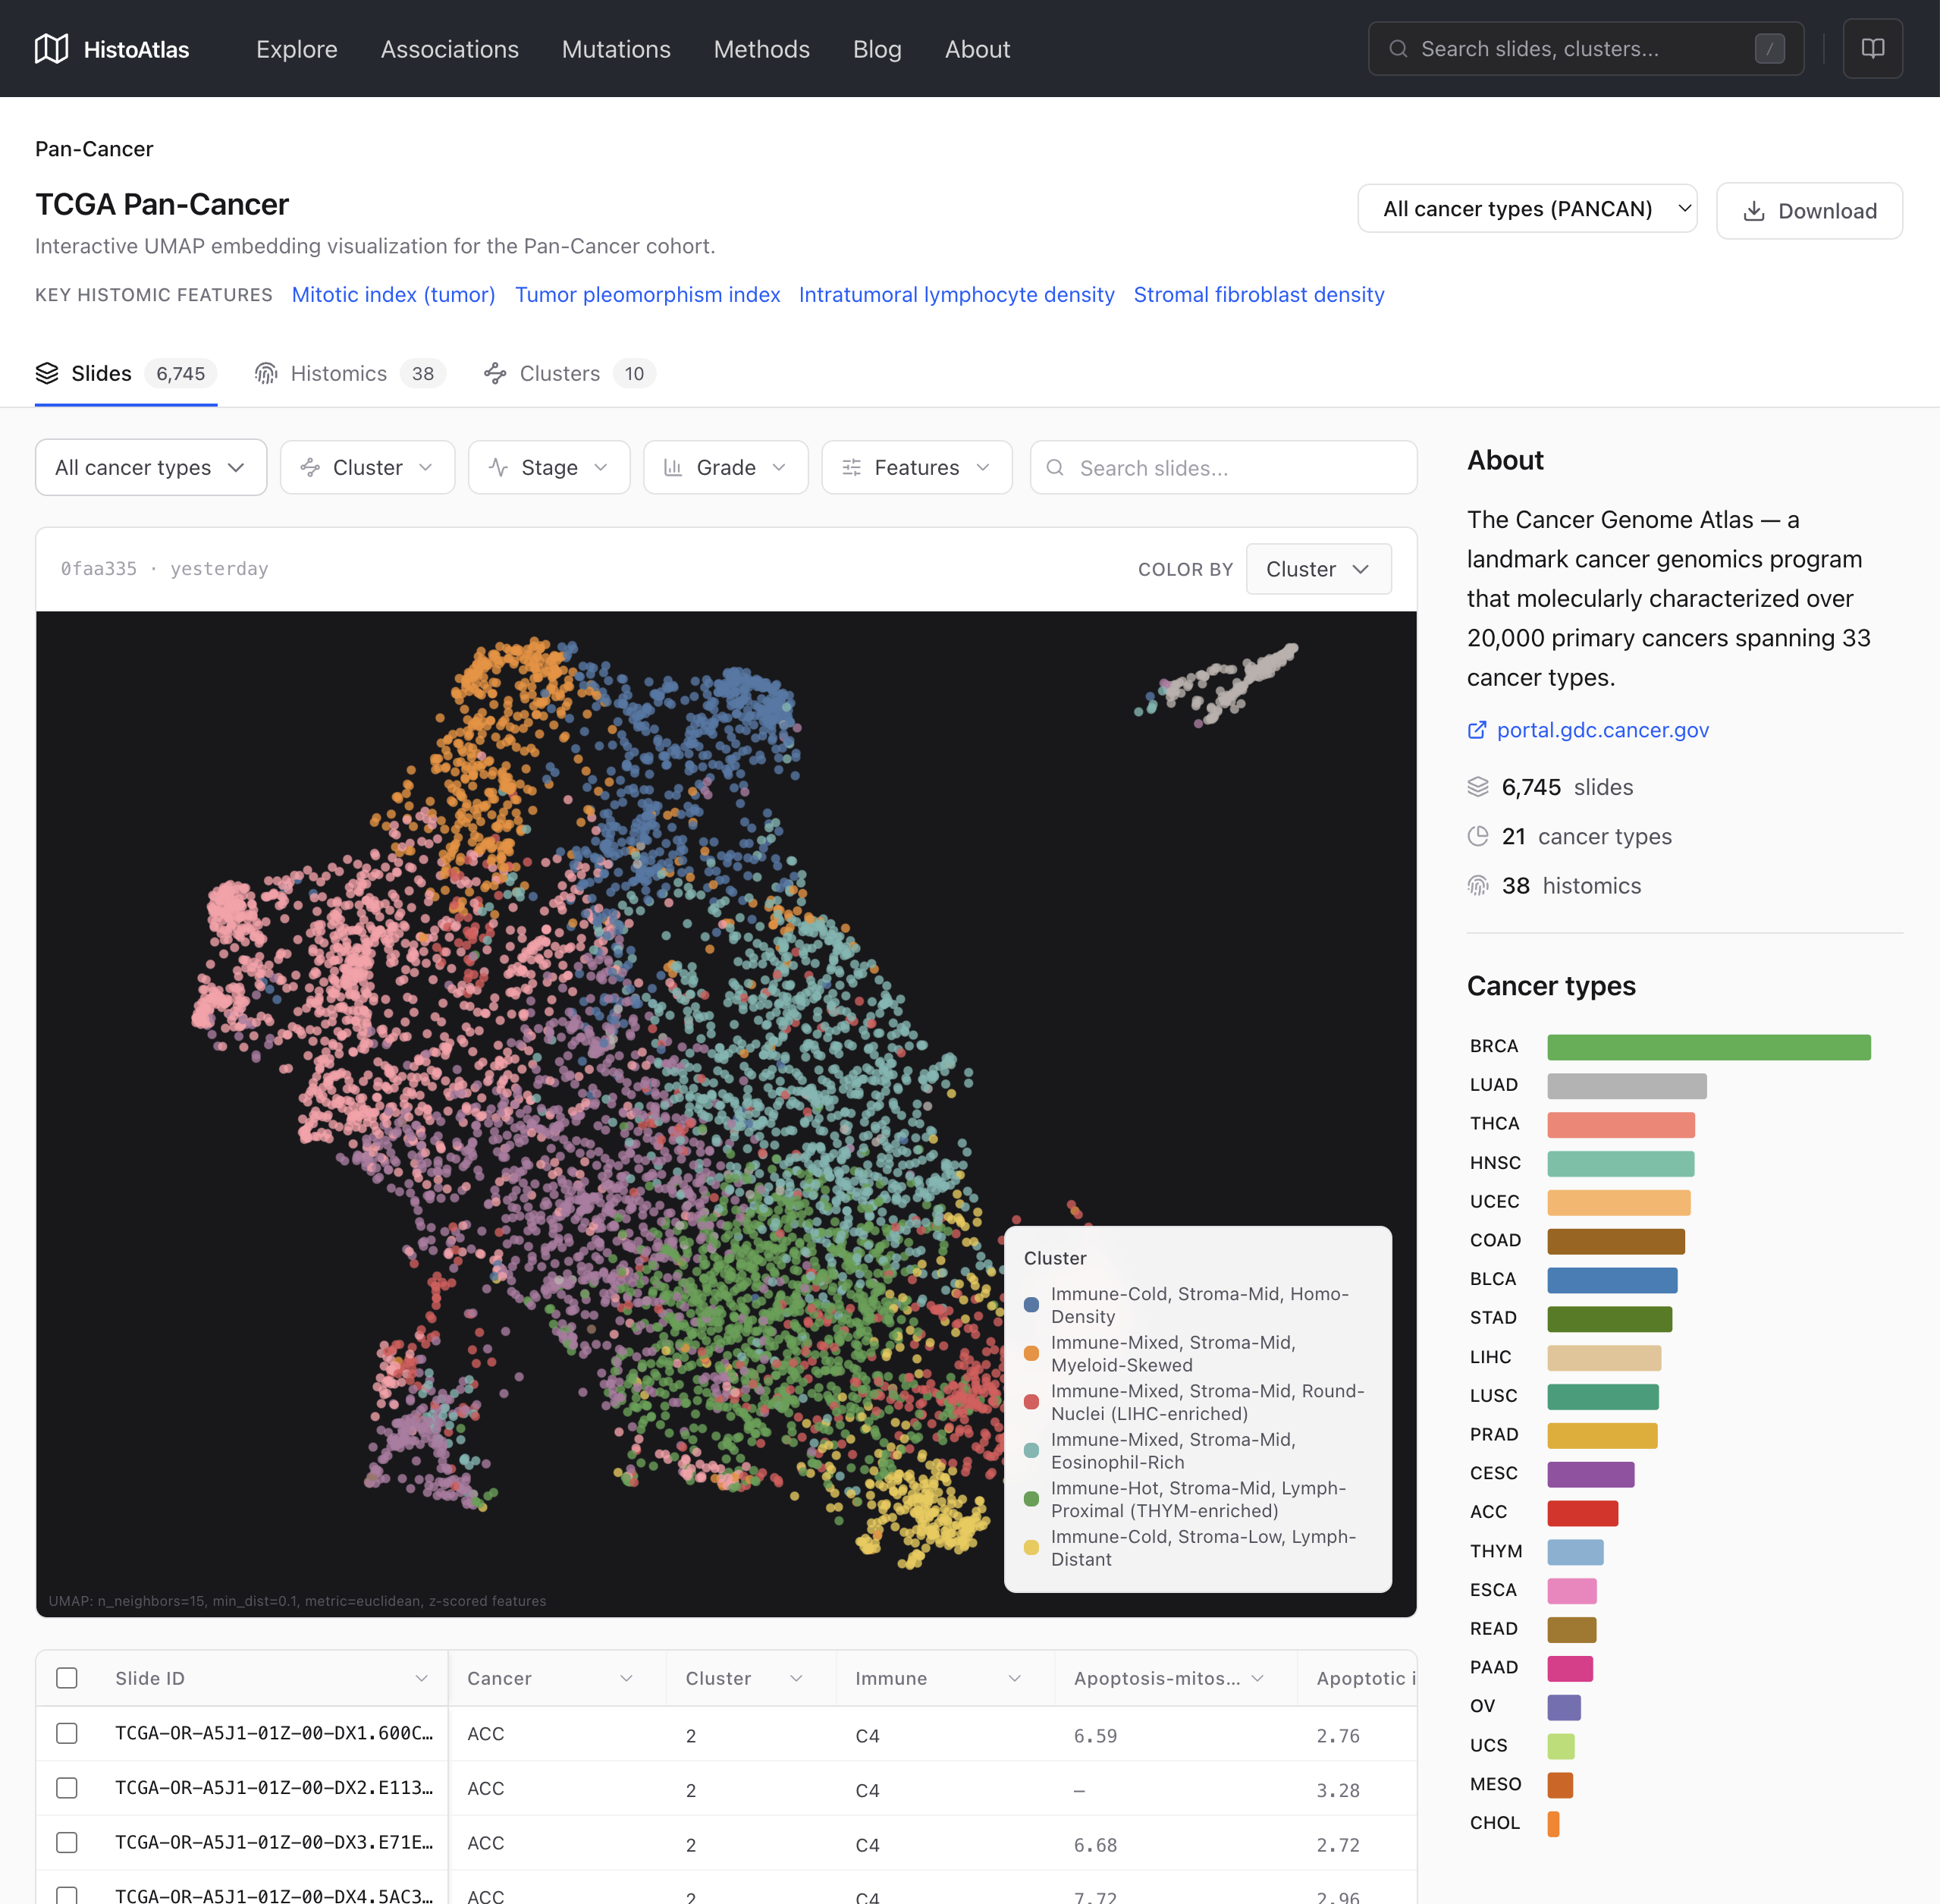This screenshot has width=1940, height=1904.
Task: Open the Intratumoral lymphocyte density link
Action: click(956, 294)
